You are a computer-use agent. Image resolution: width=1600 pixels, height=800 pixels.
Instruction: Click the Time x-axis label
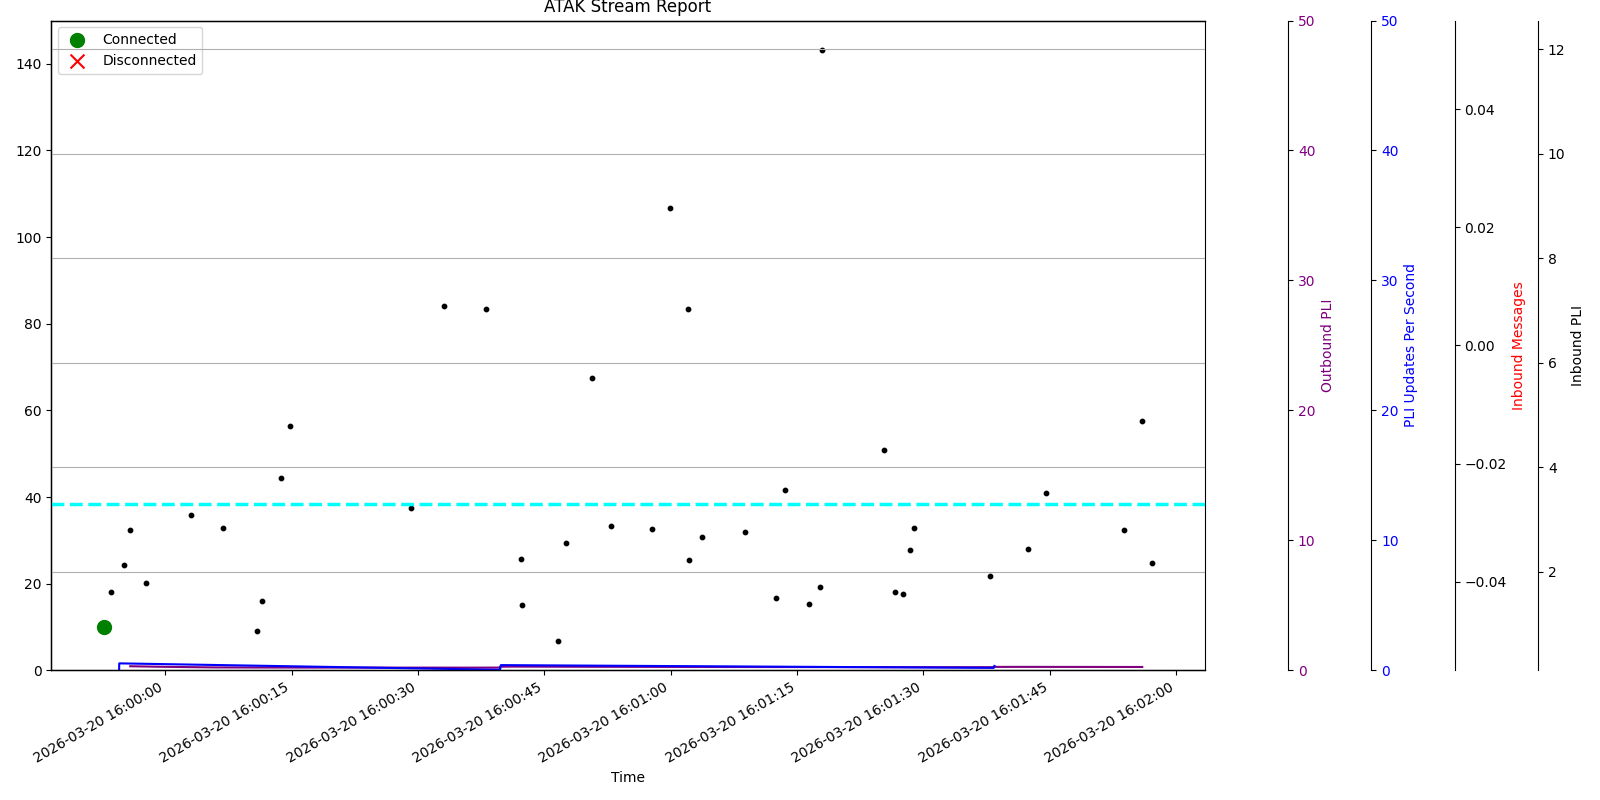point(627,777)
